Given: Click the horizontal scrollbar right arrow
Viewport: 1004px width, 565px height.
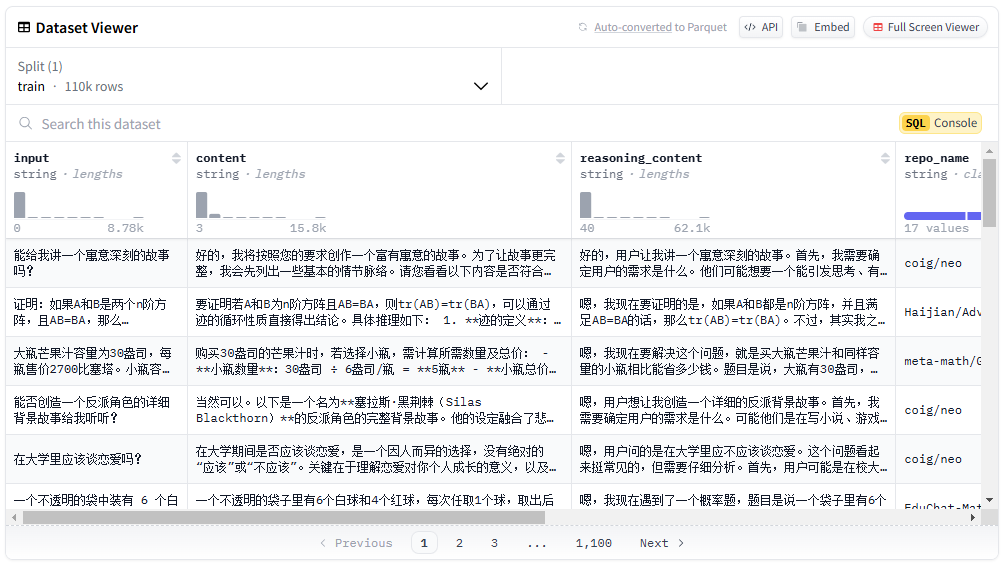Looking at the screenshot, I should click(973, 517).
